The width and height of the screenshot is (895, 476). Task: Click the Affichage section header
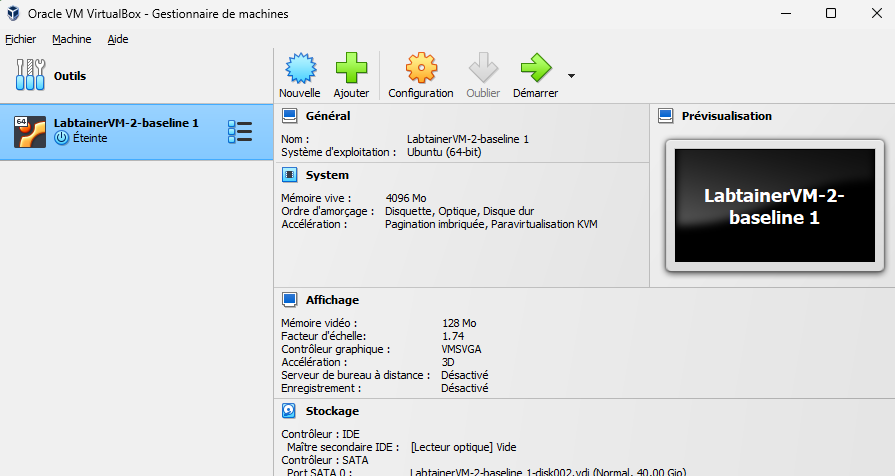coord(332,300)
